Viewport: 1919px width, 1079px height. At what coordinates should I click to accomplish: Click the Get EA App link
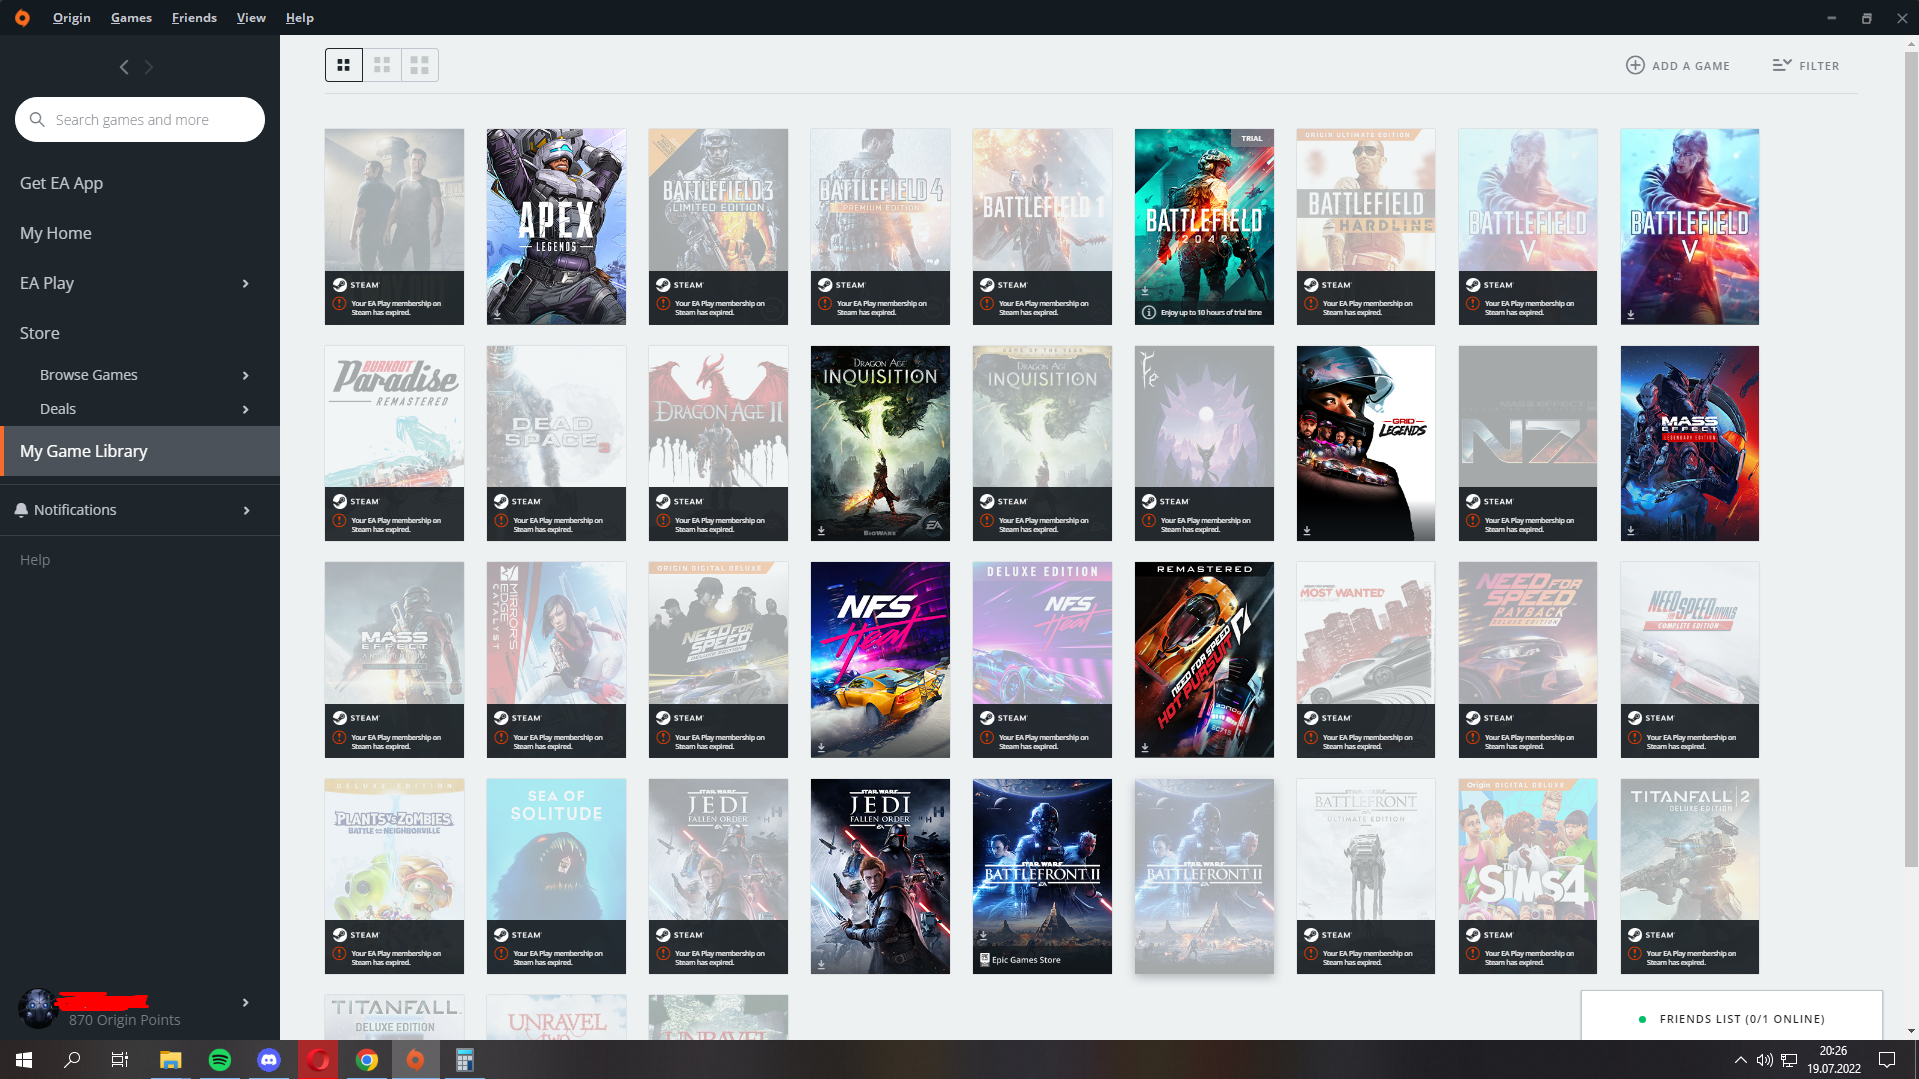pyautogui.click(x=62, y=183)
